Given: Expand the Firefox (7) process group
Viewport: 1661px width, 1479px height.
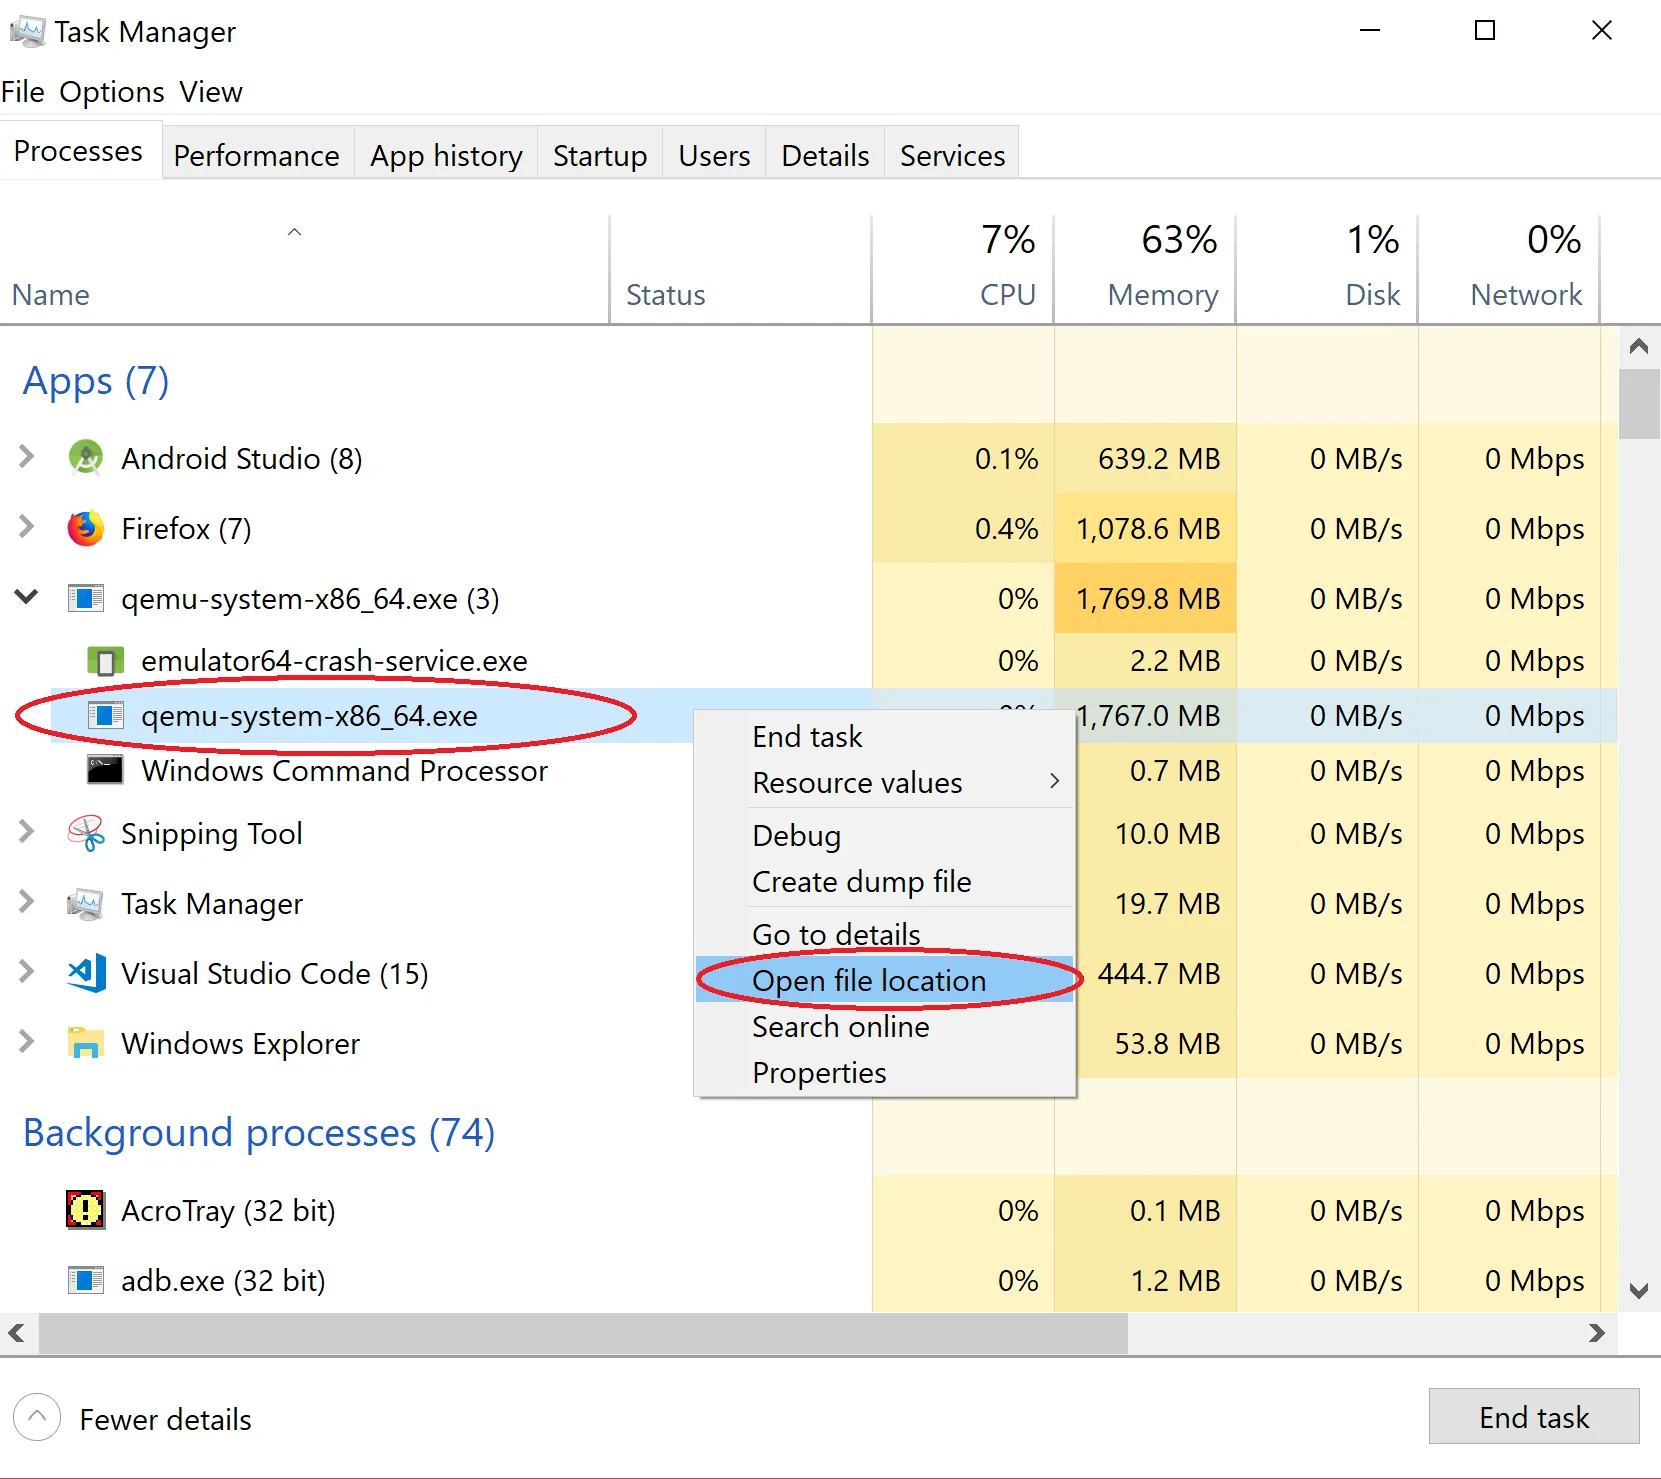Looking at the screenshot, I should 27,527.
